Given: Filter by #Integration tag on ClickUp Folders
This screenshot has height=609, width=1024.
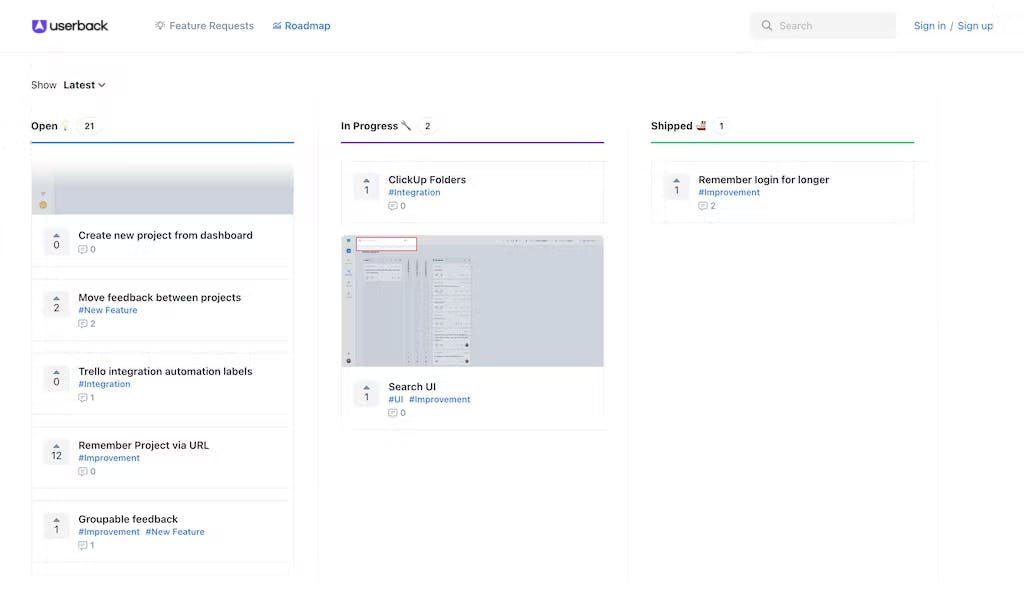Looking at the screenshot, I should click(414, 193).
